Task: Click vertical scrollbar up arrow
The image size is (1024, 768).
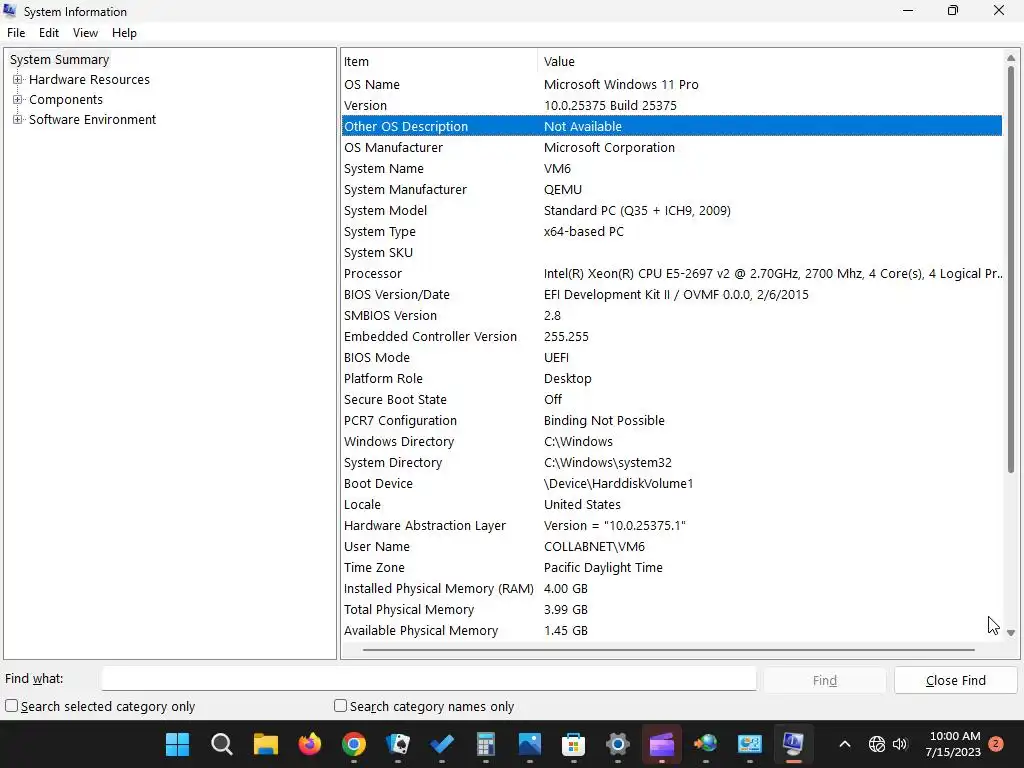Action: click(x=1011, y=58)
